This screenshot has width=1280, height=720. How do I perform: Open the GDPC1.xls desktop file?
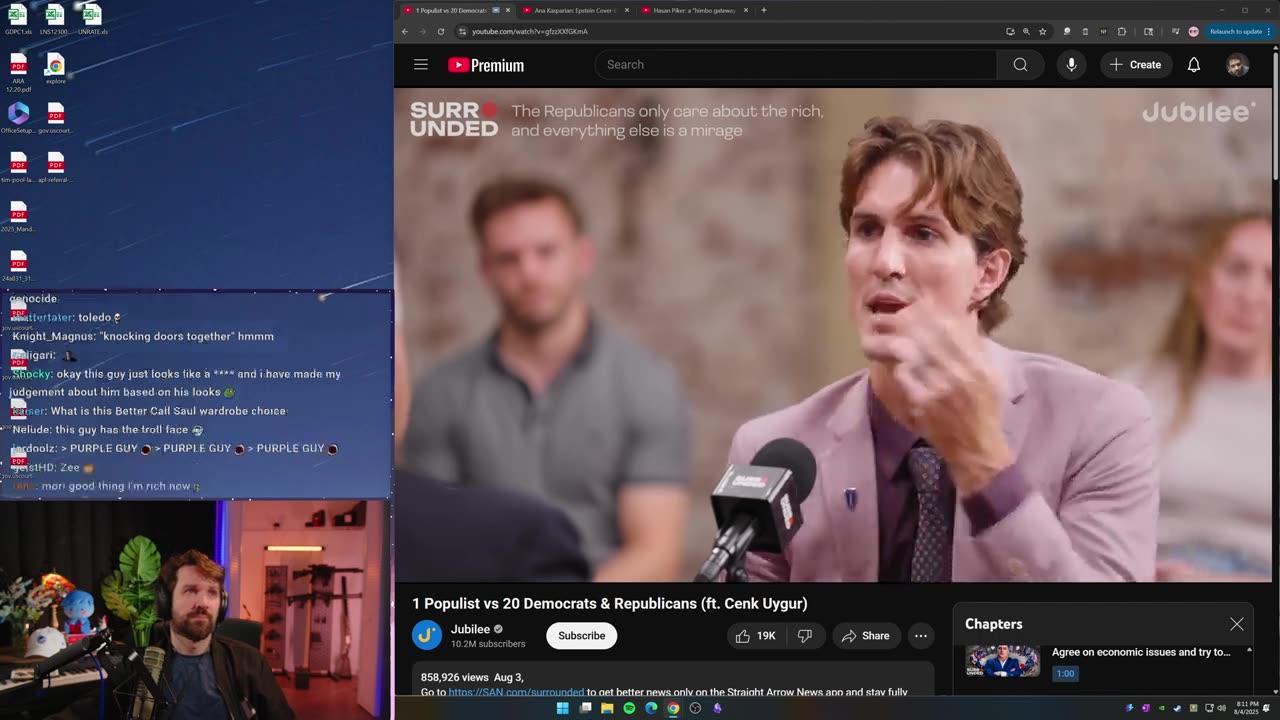(x=18, y=19)
